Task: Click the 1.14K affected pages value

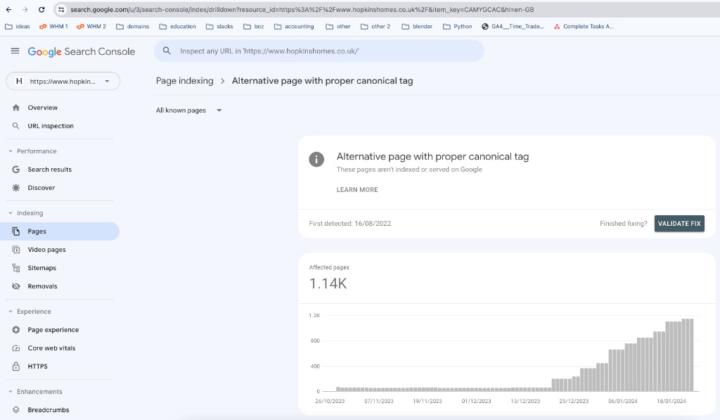Action: pos(328,284)
